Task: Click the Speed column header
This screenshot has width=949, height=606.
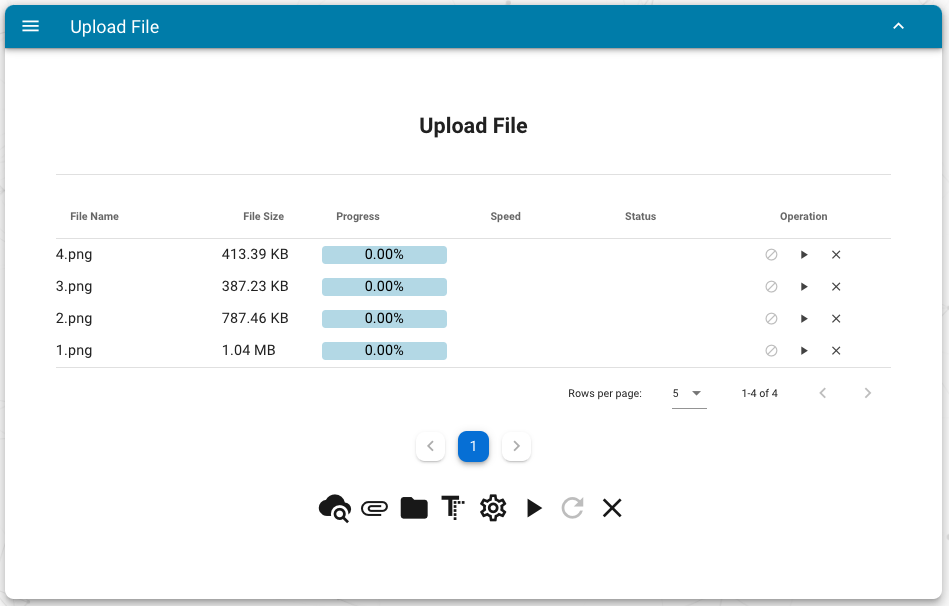Action: point(505,217)
